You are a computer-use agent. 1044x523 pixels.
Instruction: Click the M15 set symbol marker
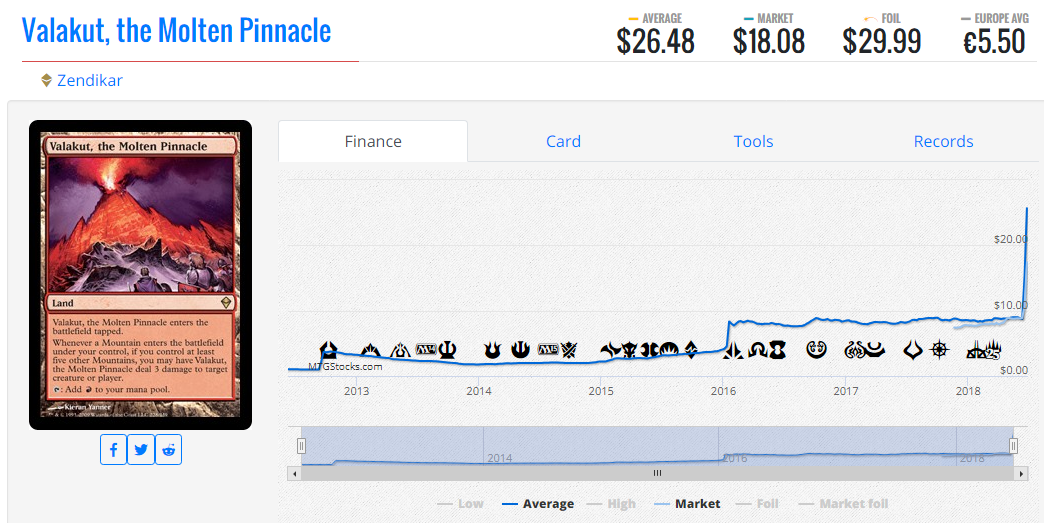(x=547, y=349)
